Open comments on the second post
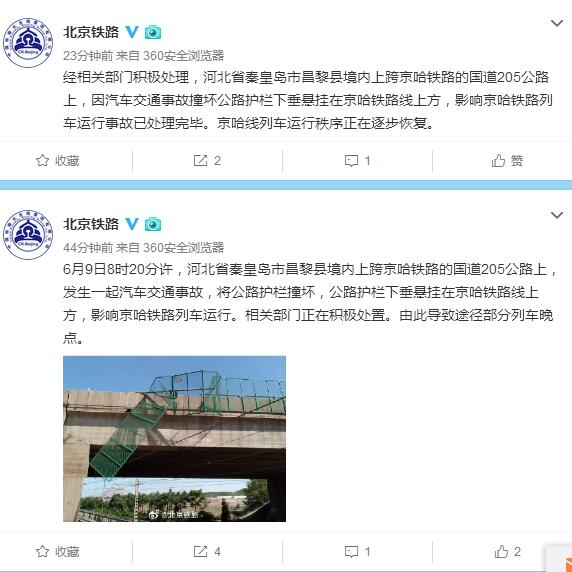Image resolution: width=572 pixels, height=572 pixels. [358, 552]
